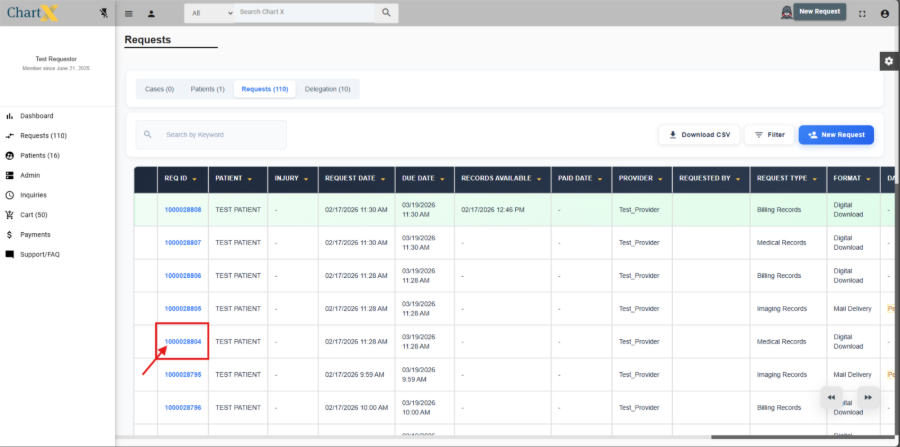
Task: Expand the All search scope dropdown
Action: click(x=210, y=13)
